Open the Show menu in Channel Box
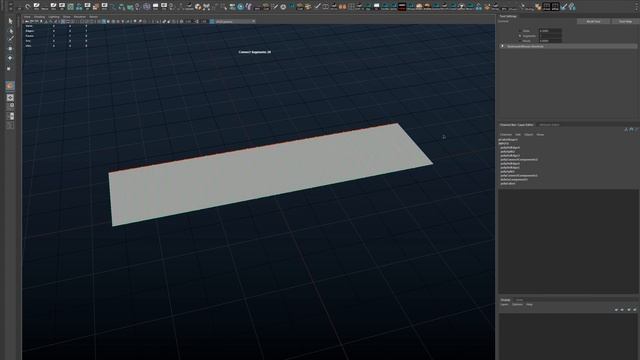Viewport: 640px width, 360px height. [x=540, y=135]
